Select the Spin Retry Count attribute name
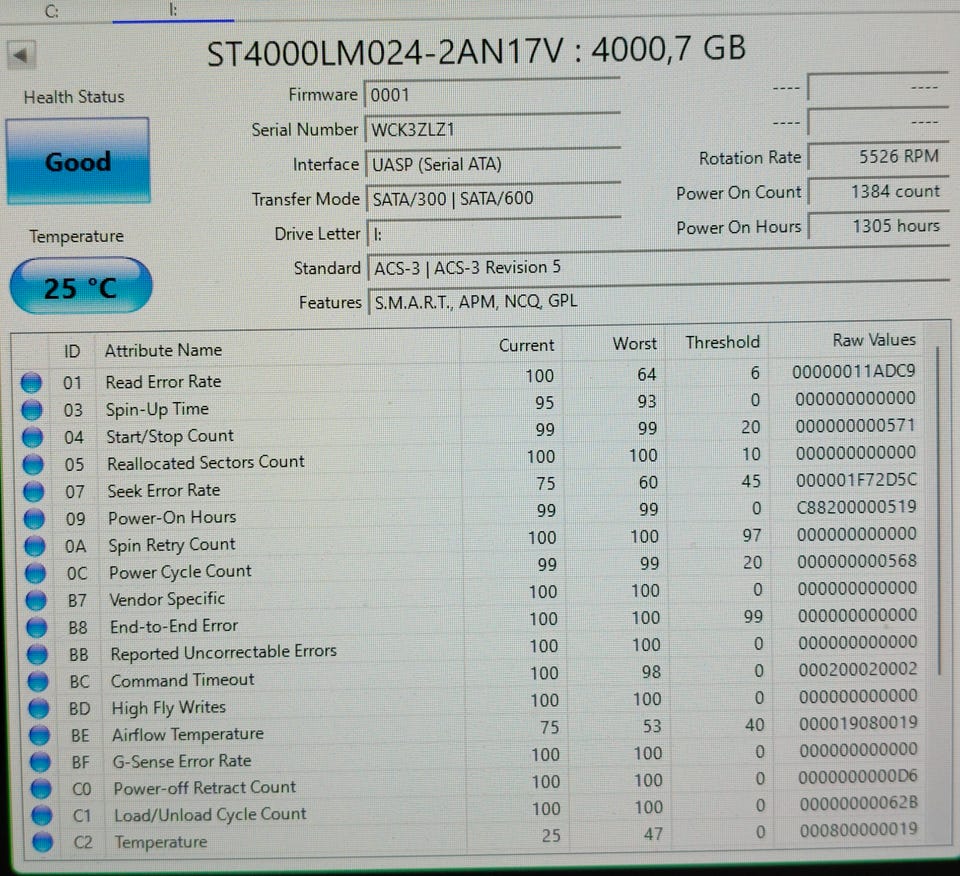Viewport: 960px width, 876px height. tap(171, 544)
